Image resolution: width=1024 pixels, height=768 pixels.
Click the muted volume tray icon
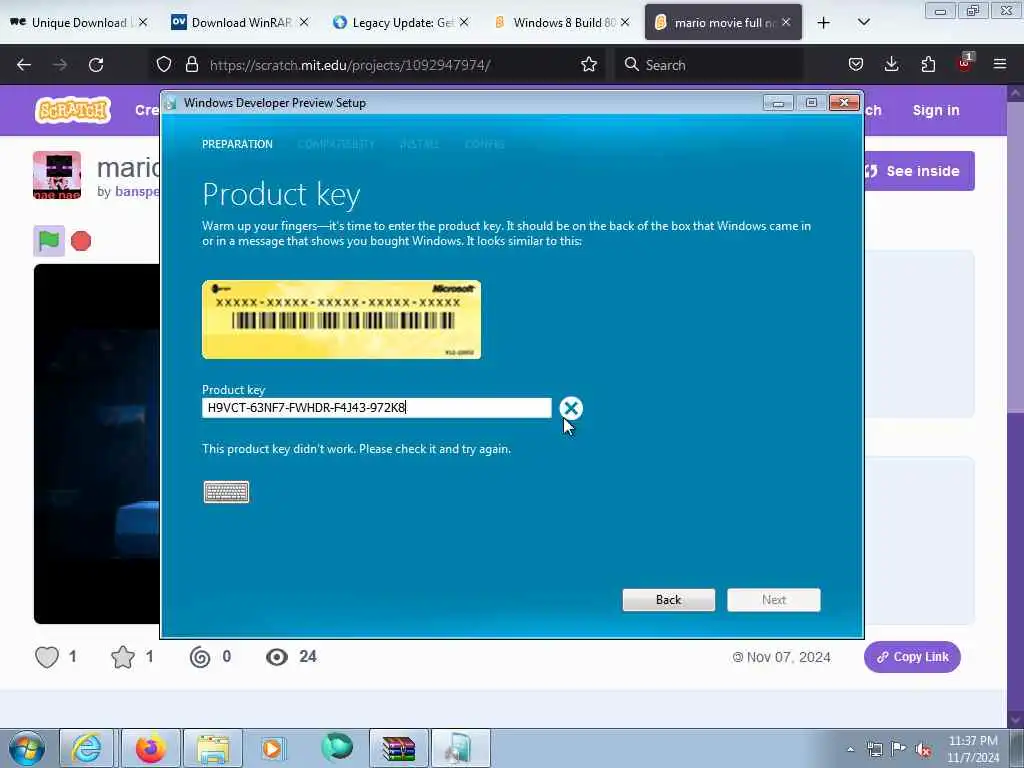tap(923, 749)
